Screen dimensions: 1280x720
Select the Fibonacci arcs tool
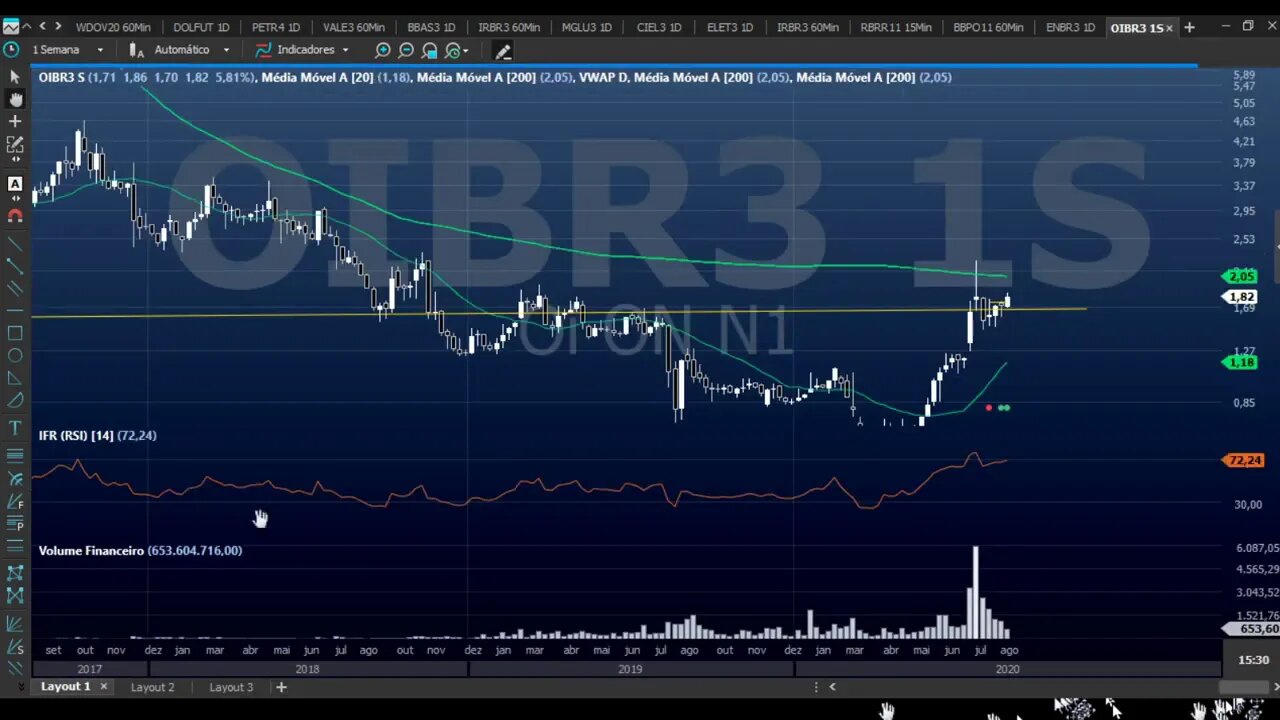point(15,478)
